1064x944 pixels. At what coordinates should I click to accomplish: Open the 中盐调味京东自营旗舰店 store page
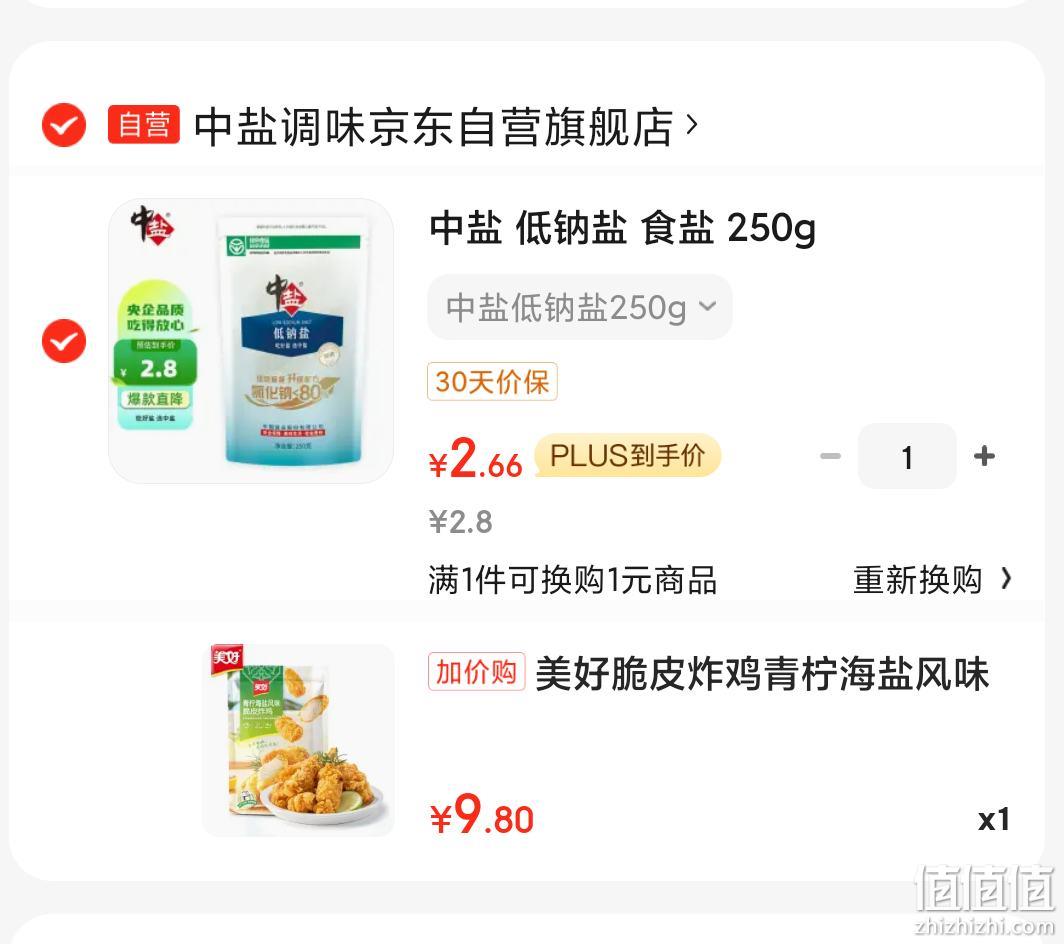[x=433, y=126]
